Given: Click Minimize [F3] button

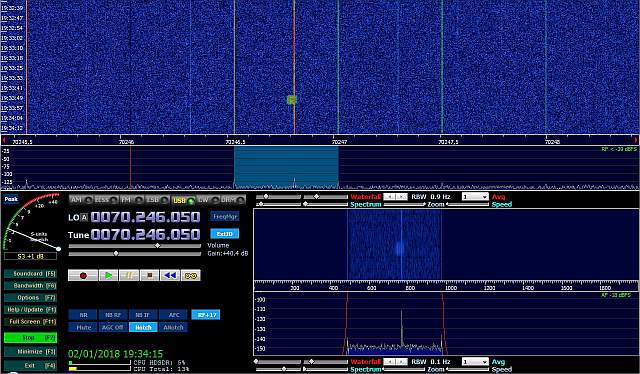Looking at the screenshot, I should coord(30,352).
